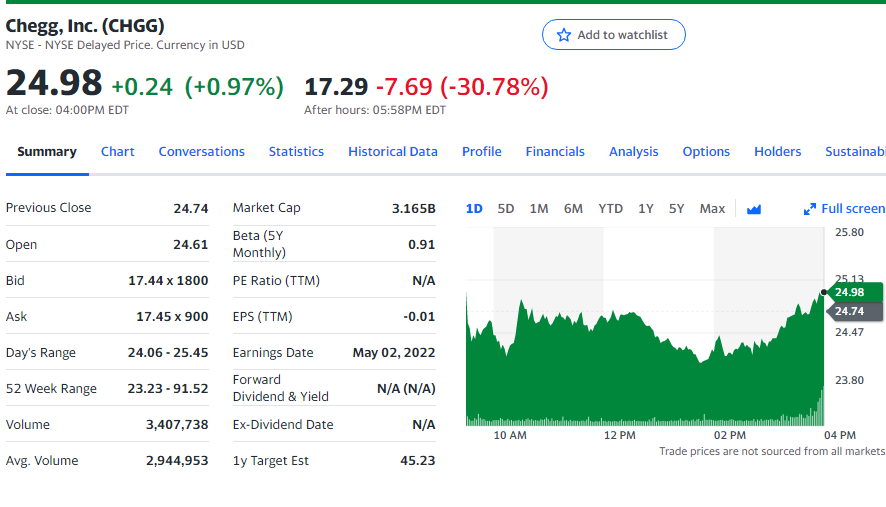Set chart range to 6M
Viewport: 886px width, 507px height.
[573, 209]
